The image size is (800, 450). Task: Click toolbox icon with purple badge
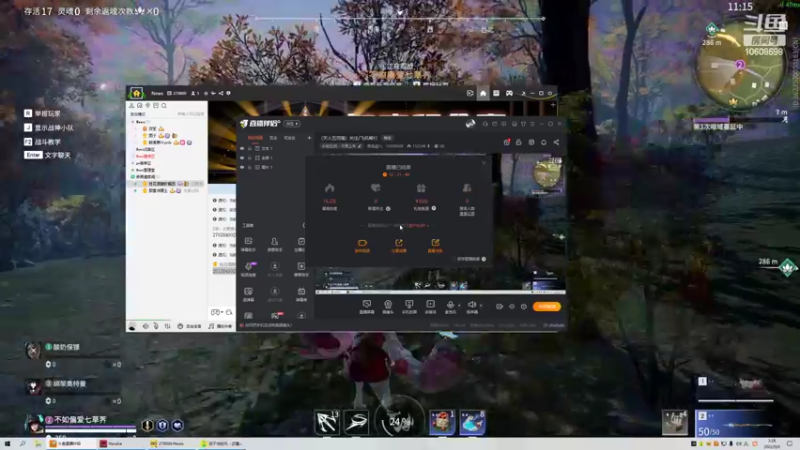tap(249, 266)
